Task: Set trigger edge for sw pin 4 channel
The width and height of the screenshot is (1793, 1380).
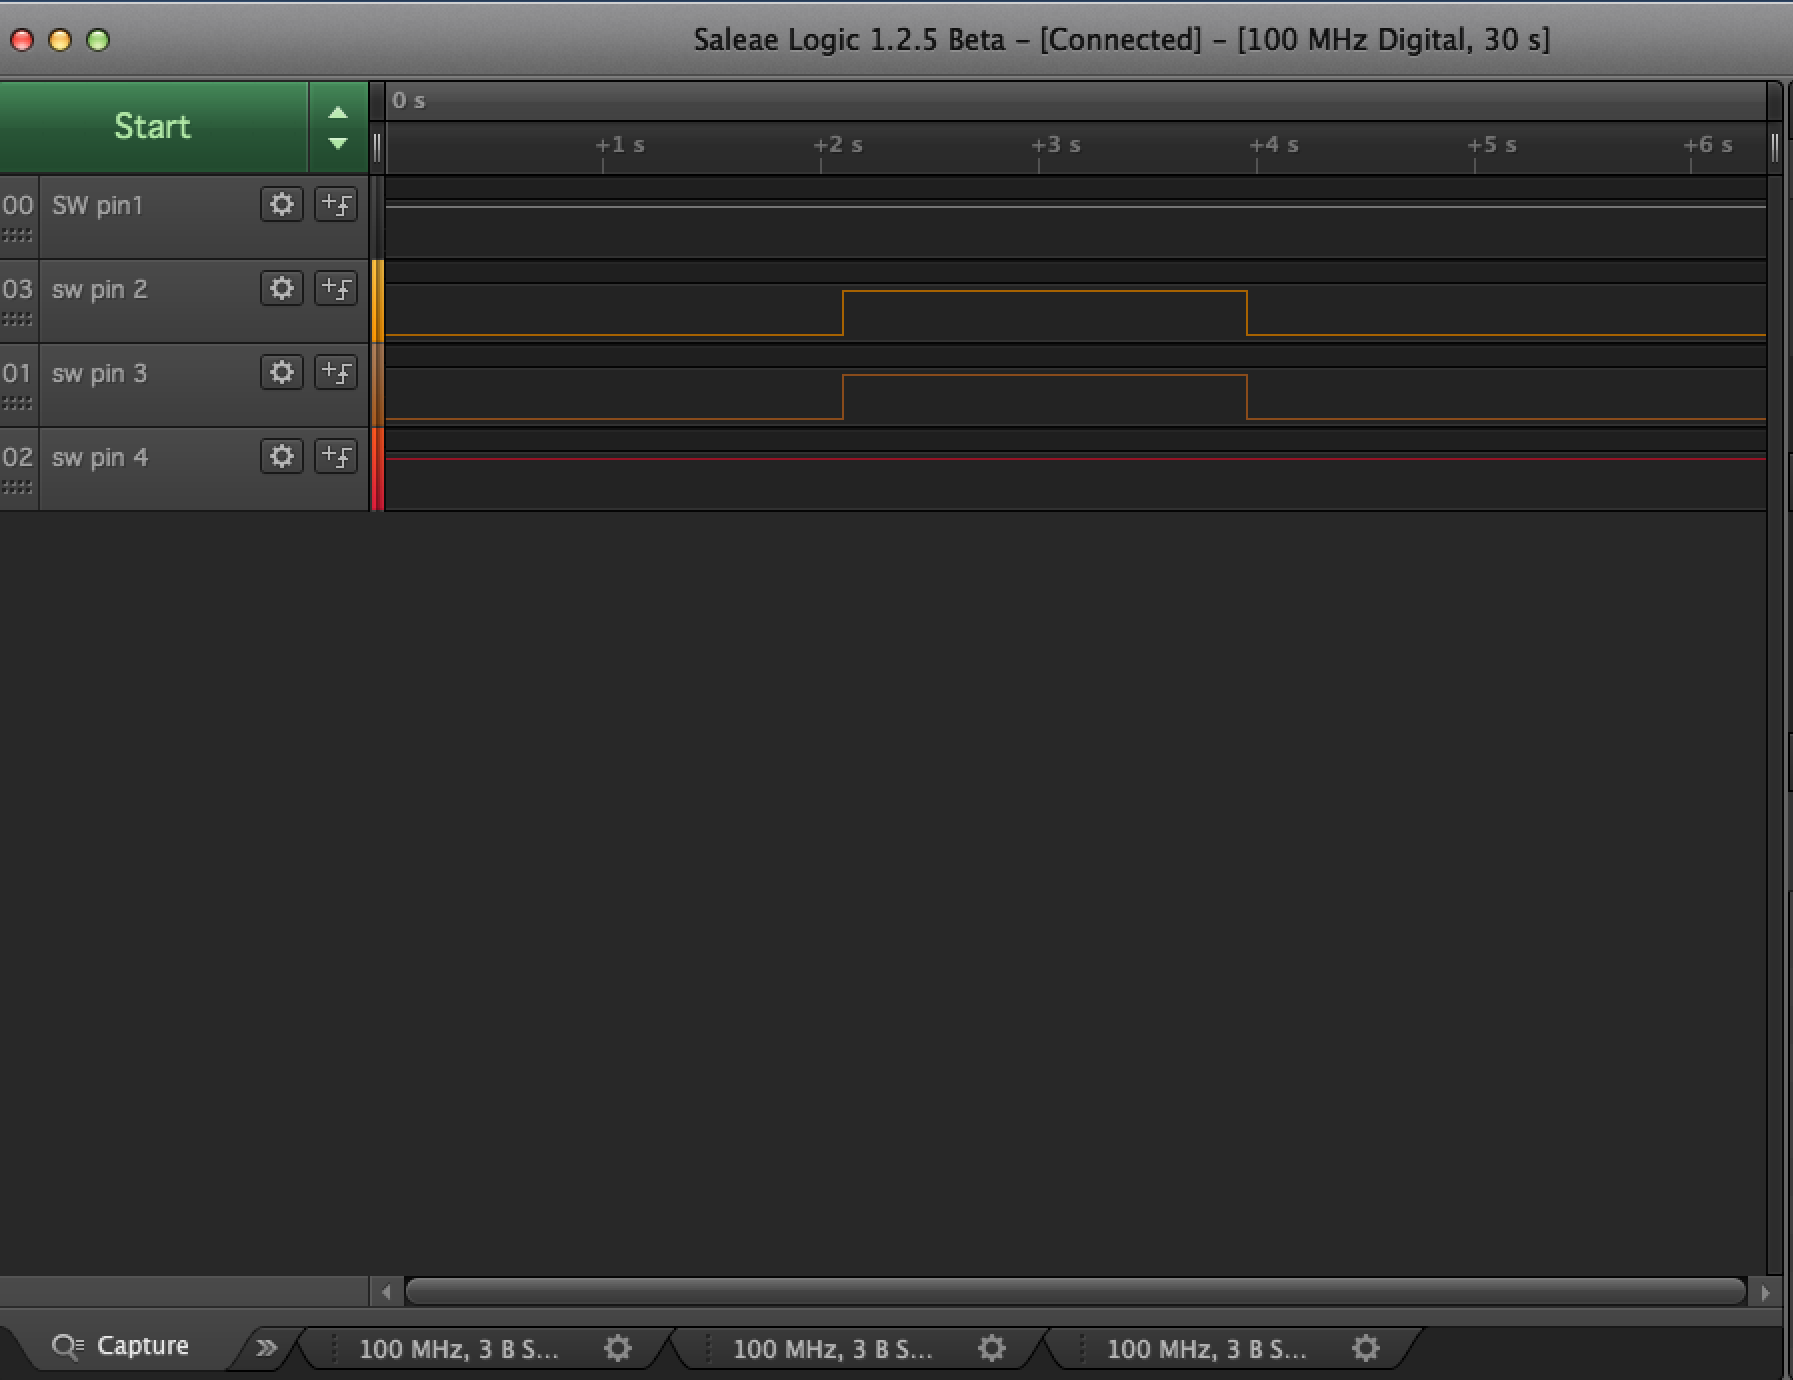Action: pos(336,456)
